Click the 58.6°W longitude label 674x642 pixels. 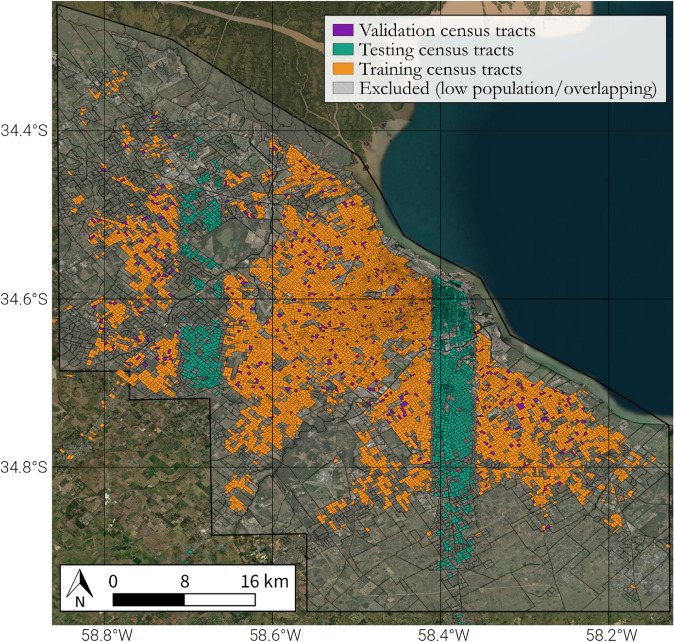click(x=275, y=634)
